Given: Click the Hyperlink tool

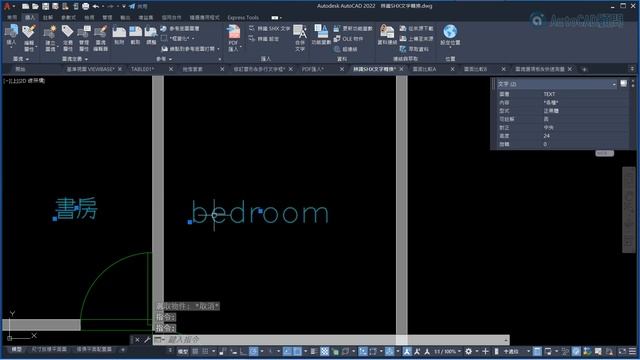Looking at the screenshot, I should tap(344, 49).
